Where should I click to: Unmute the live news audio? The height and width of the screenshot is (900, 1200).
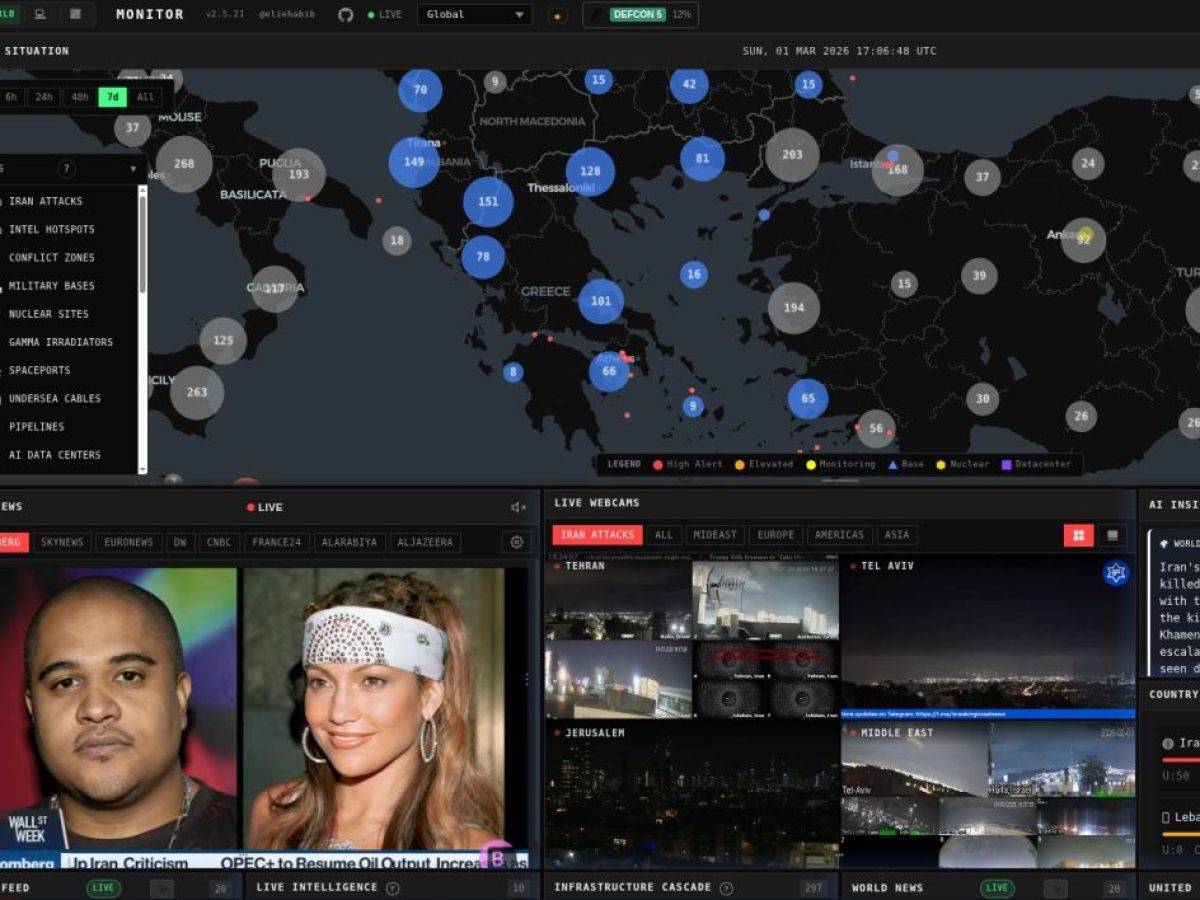pyautogui.click(x=518, y=507)
